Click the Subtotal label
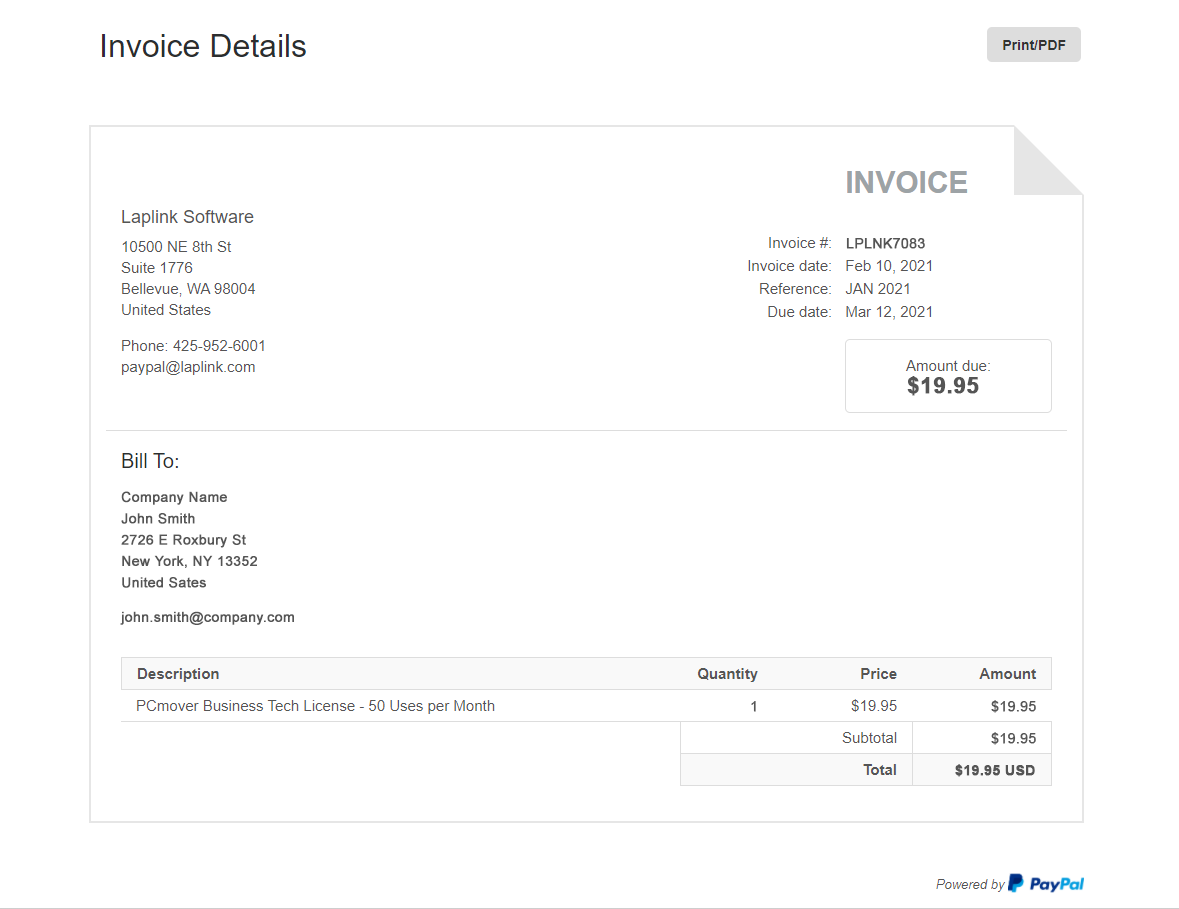 point(869,738)
